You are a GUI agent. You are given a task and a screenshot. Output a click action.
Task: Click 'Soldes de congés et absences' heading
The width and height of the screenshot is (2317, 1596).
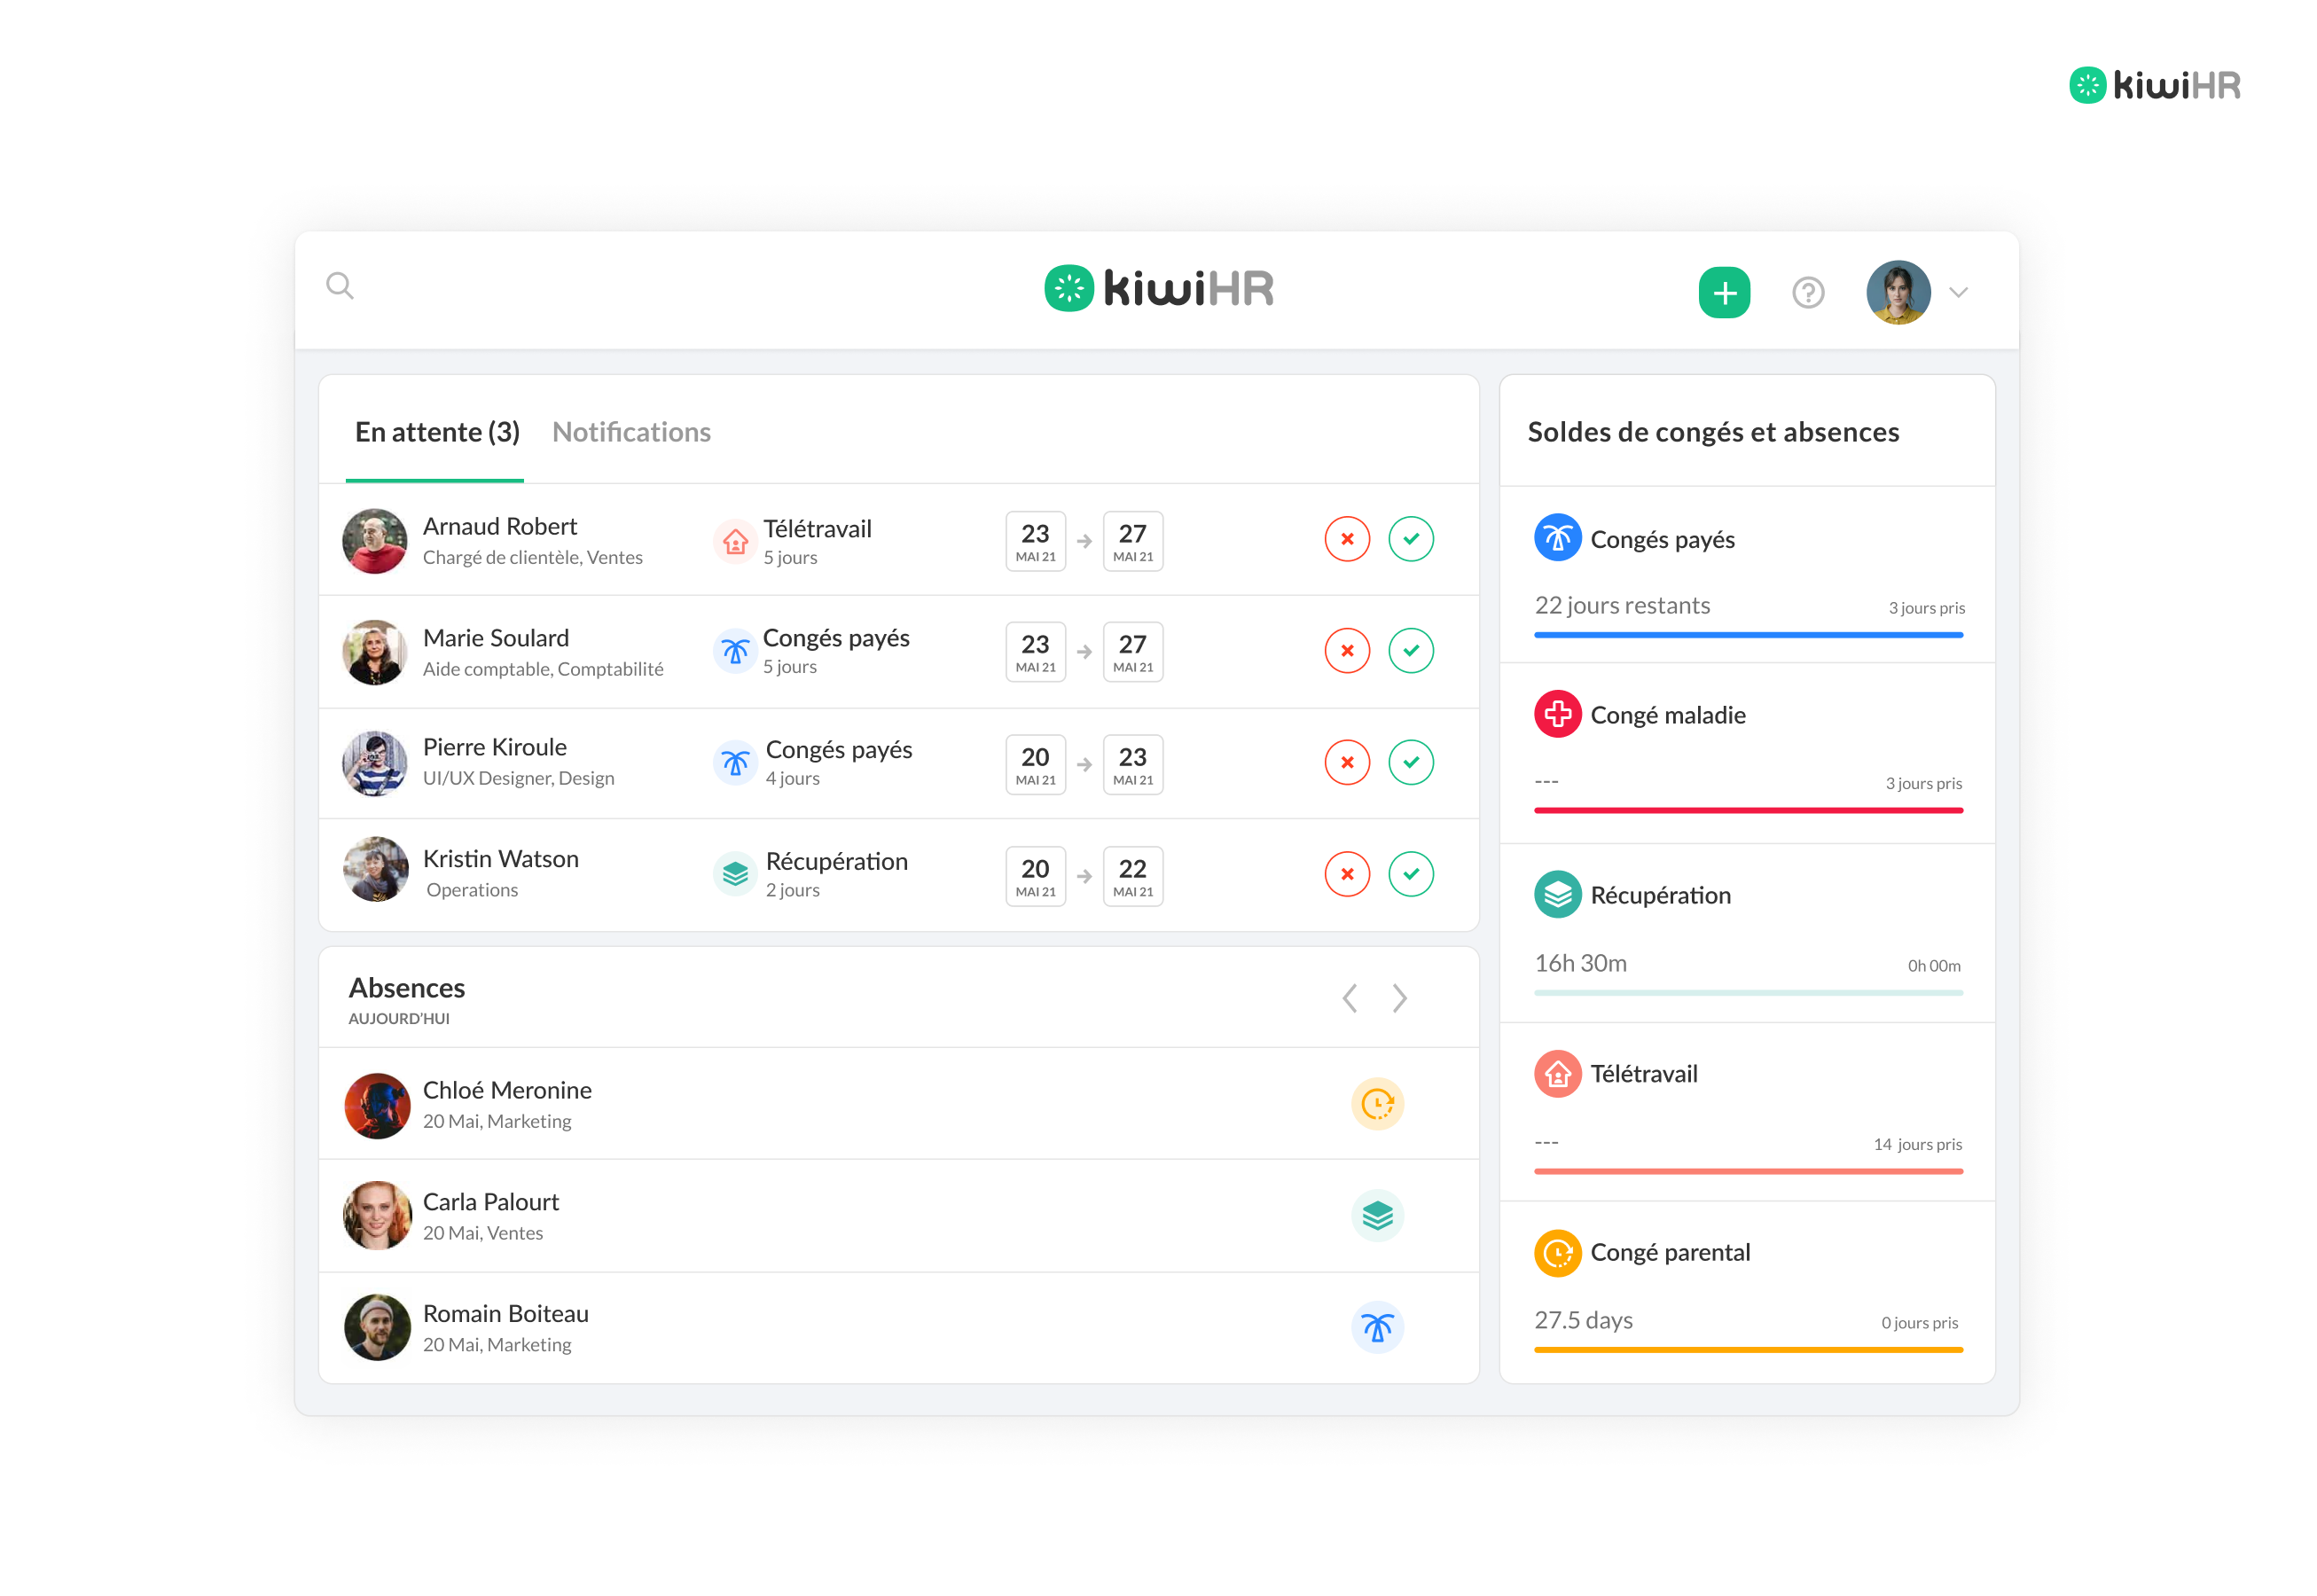point(1712,432)
